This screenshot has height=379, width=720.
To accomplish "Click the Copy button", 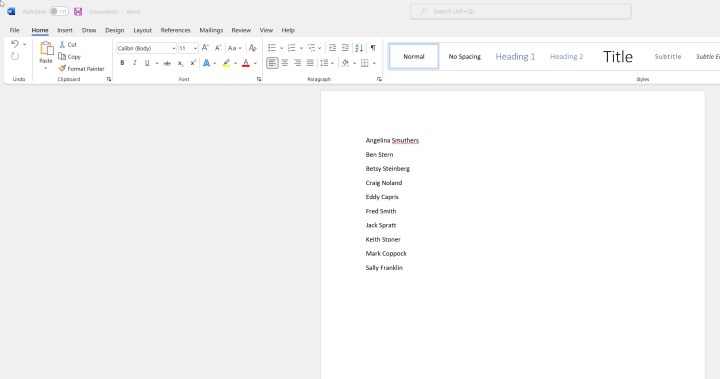I will 70,57.
